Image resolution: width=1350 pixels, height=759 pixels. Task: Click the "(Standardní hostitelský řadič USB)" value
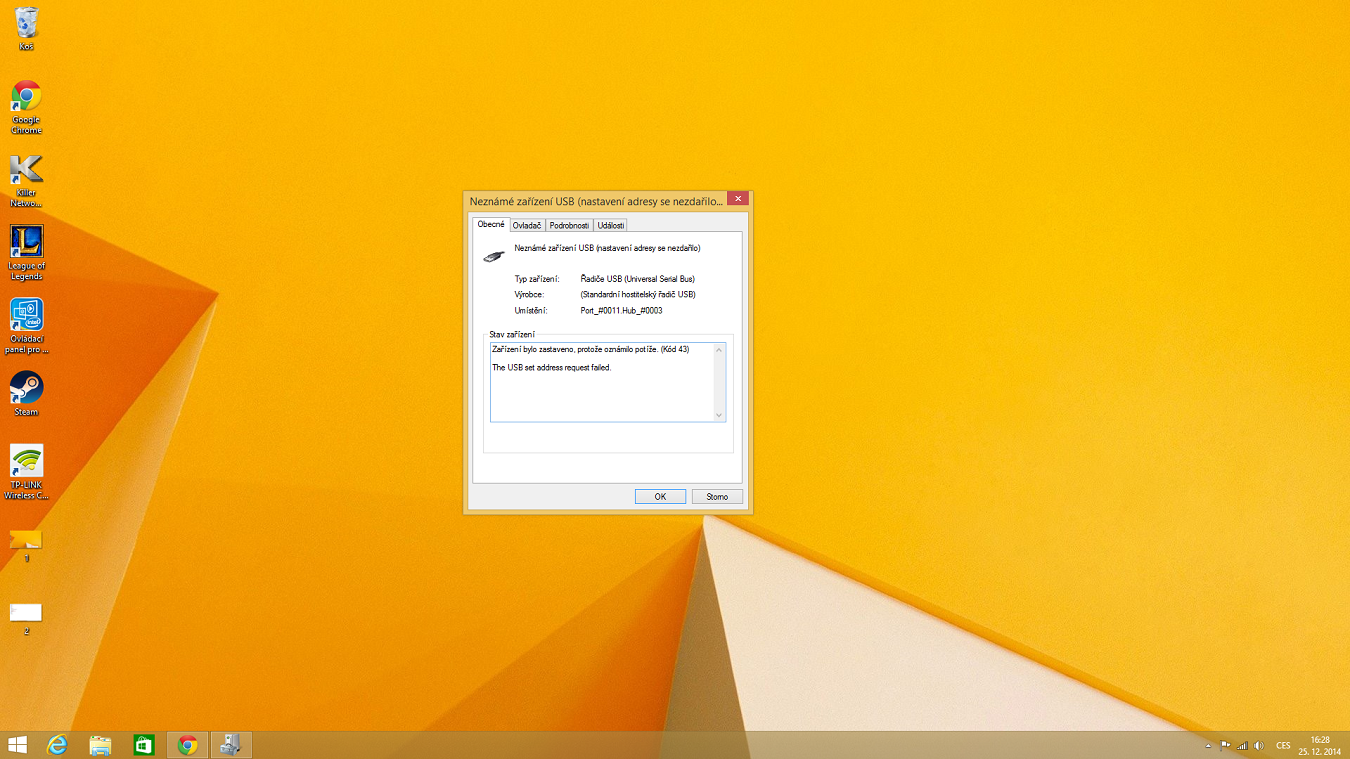pos(638,295)
